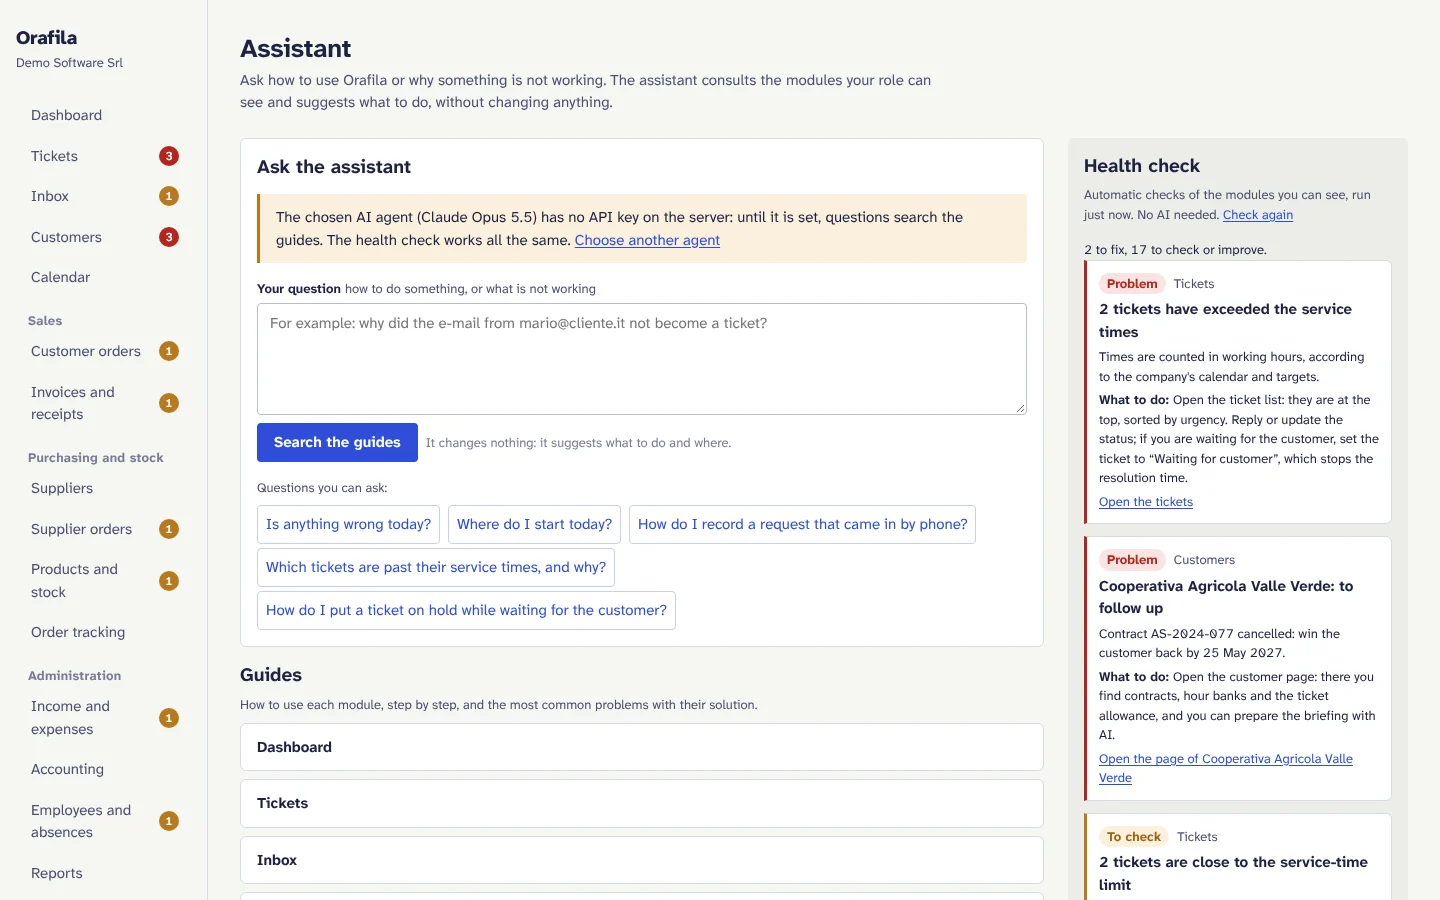Expand the Tickets guide
This screenshot has height=900, width=1440.
(642, 803)
